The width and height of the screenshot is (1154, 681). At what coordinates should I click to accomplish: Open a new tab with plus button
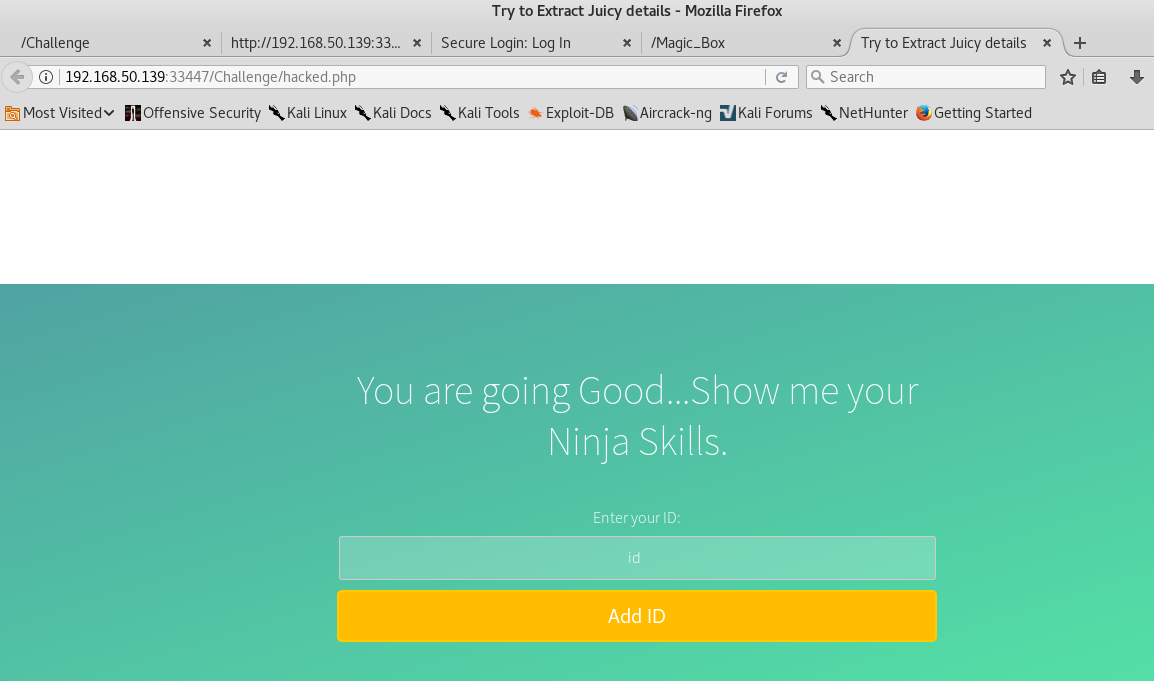click(x=1080, y=43)
